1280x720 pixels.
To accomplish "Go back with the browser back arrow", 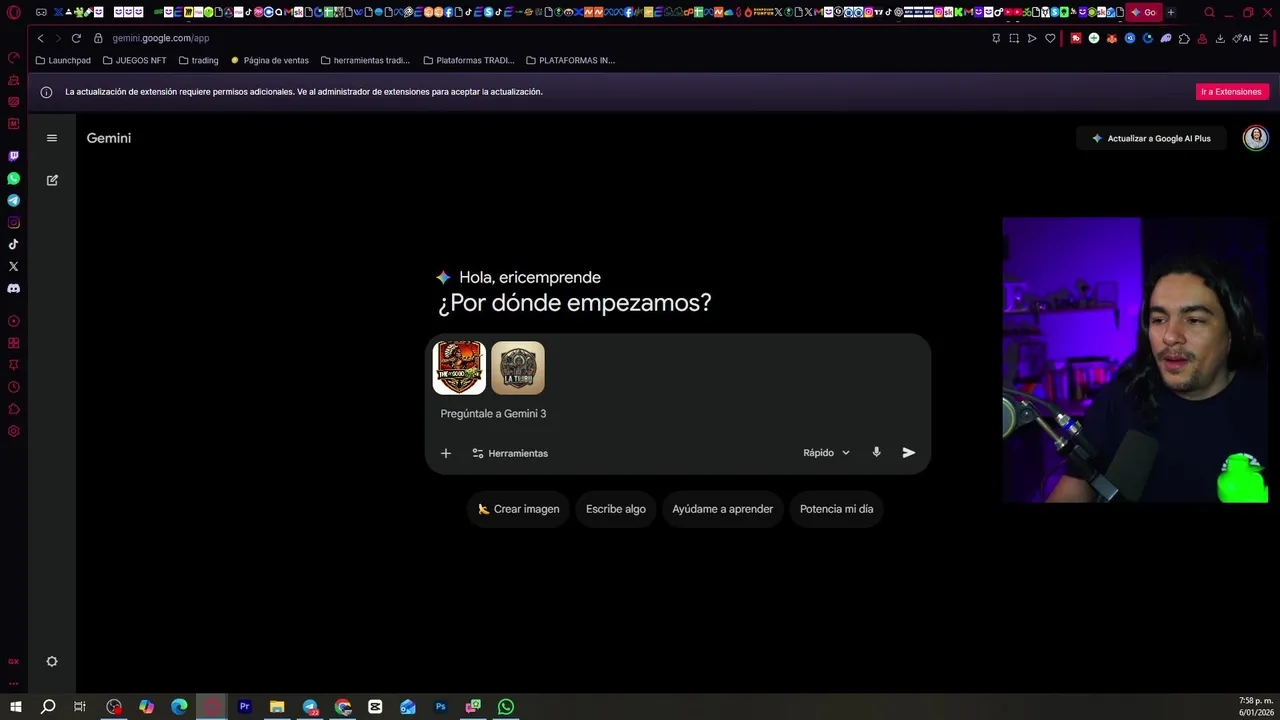I will 40,38.
